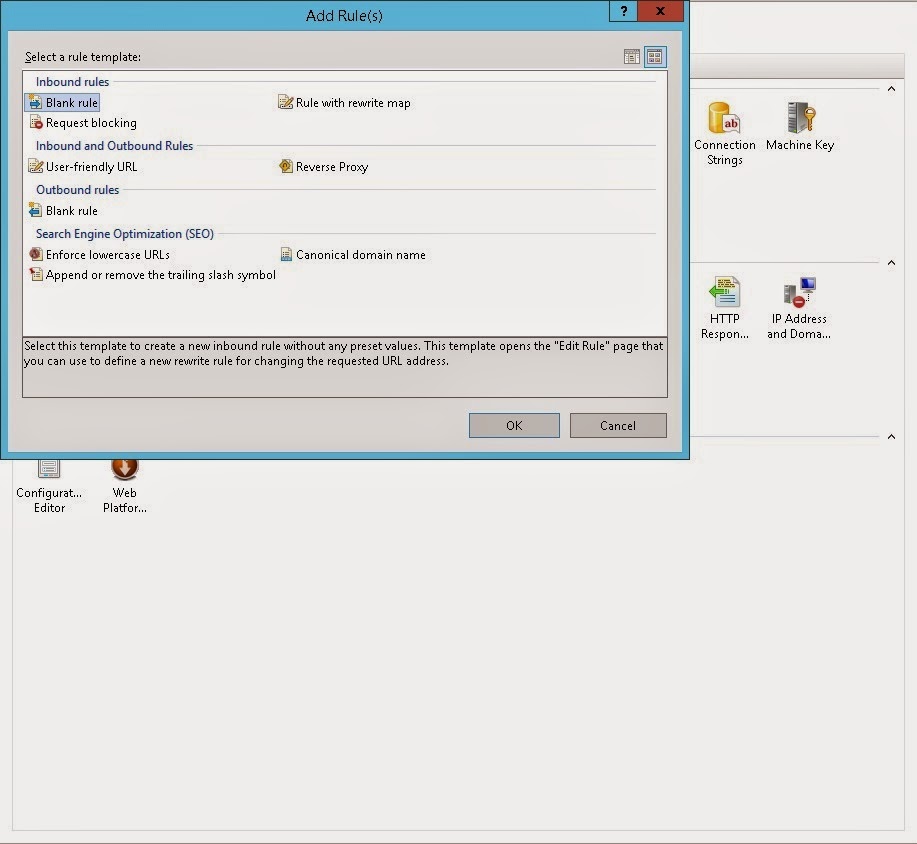Viewport: 917px width, 844px height.
Task: Collapse the group containing HTTP Response Headers
Action: tap(891, 263)
